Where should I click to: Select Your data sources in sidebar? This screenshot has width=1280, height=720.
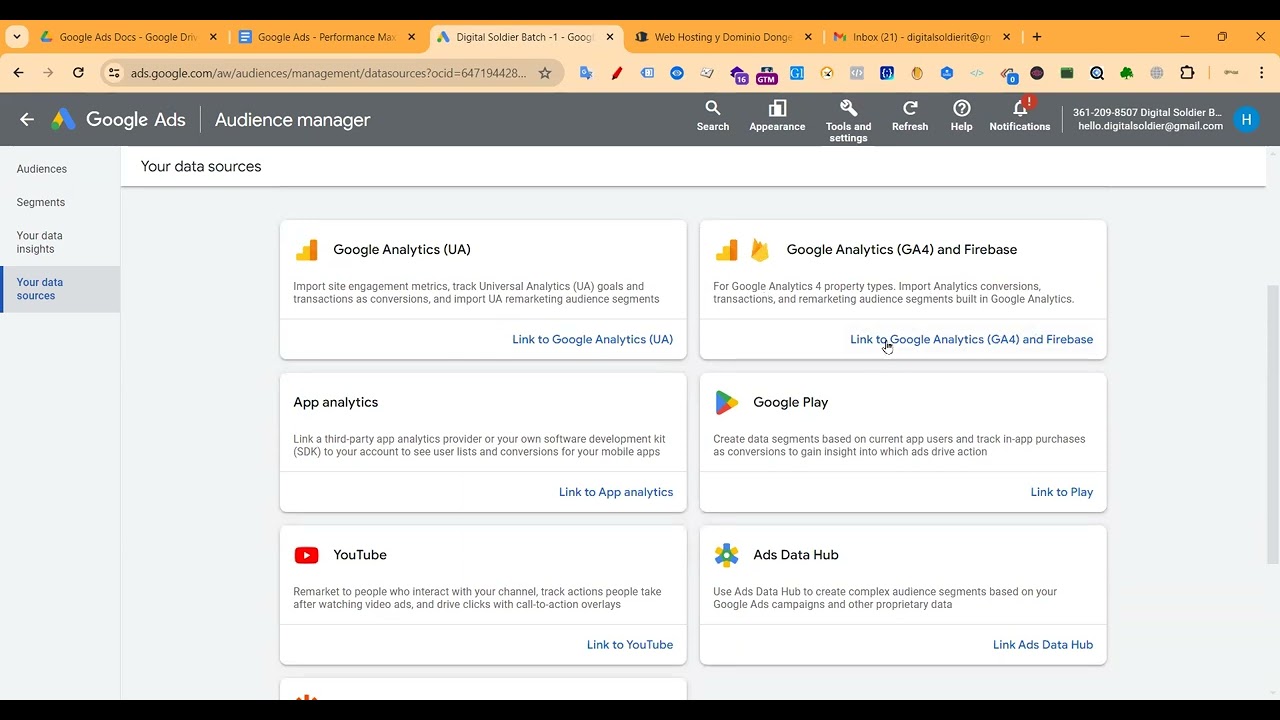(x=60, y=289)
